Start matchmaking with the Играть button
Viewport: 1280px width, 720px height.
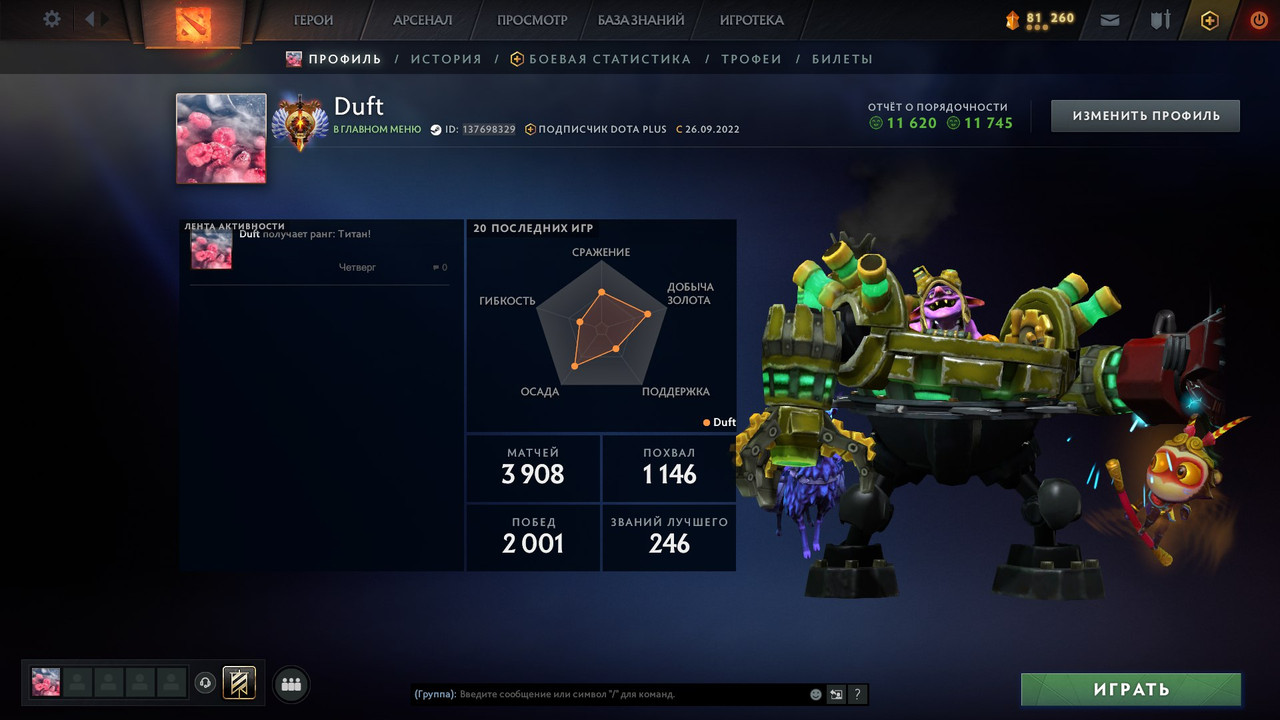1131,689
